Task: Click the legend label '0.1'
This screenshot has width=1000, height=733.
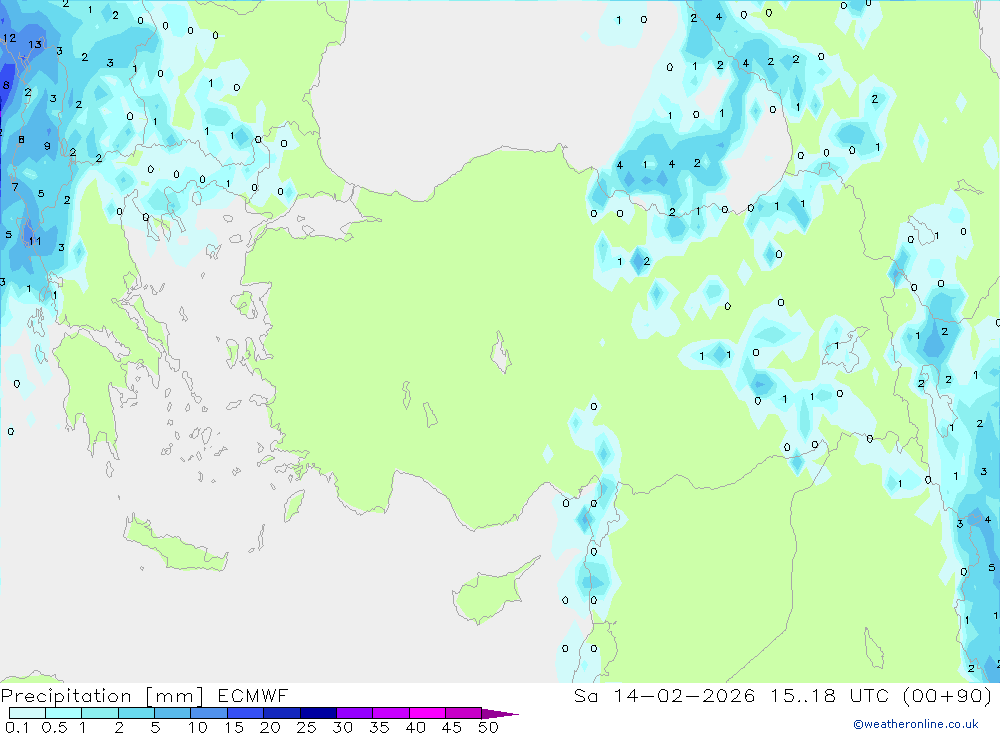Action: click(x=17, y=727)
